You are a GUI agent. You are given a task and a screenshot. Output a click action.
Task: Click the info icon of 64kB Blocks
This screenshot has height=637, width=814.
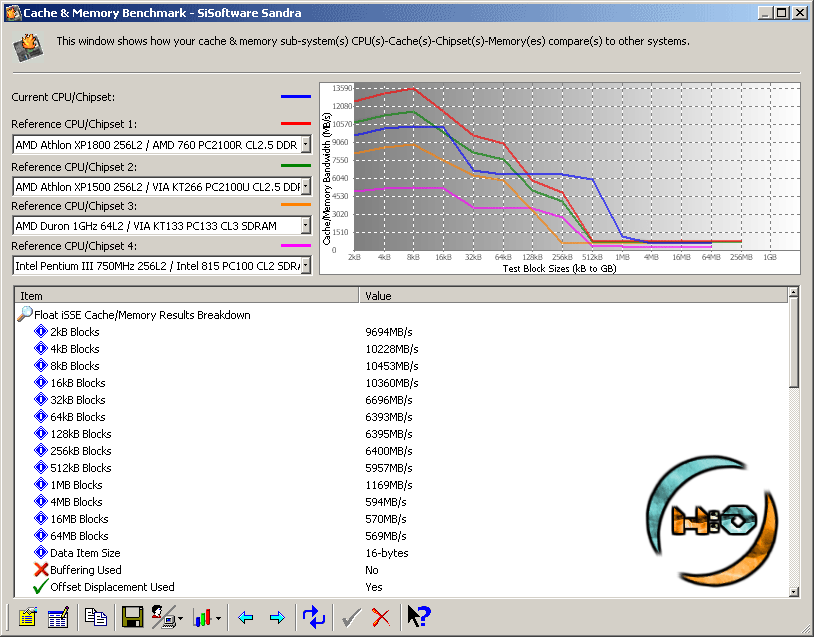40,416
